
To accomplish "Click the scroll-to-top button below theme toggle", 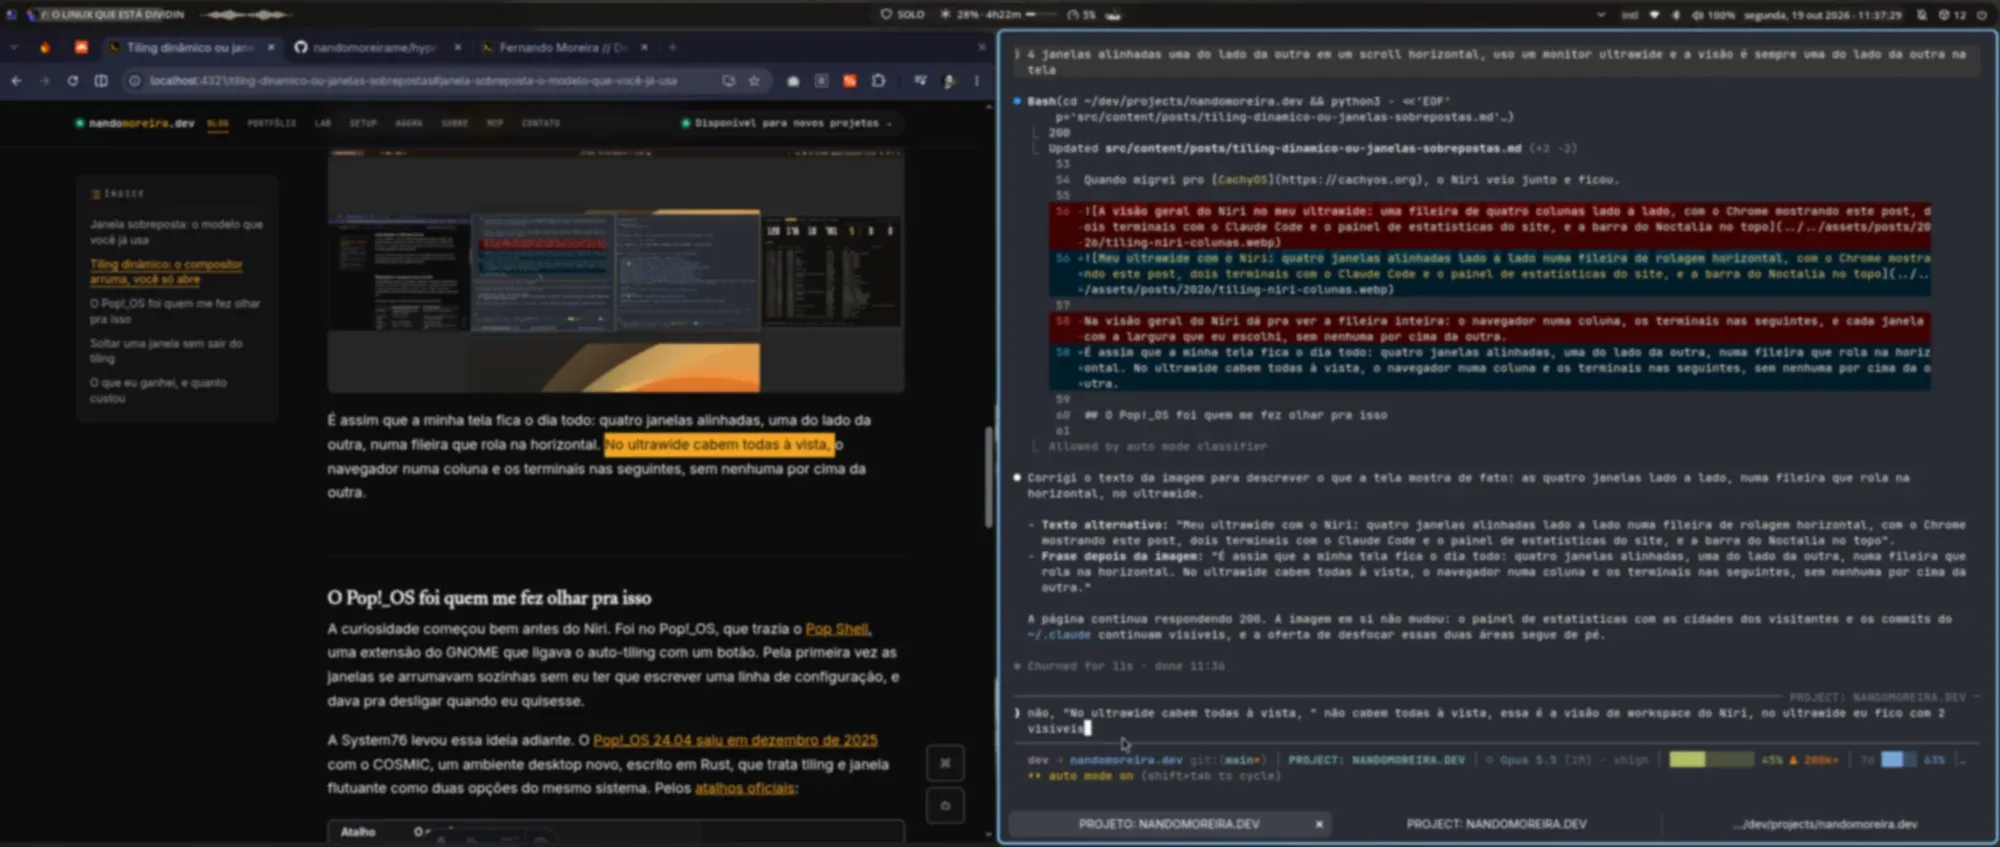I will (x=945, y=806).
